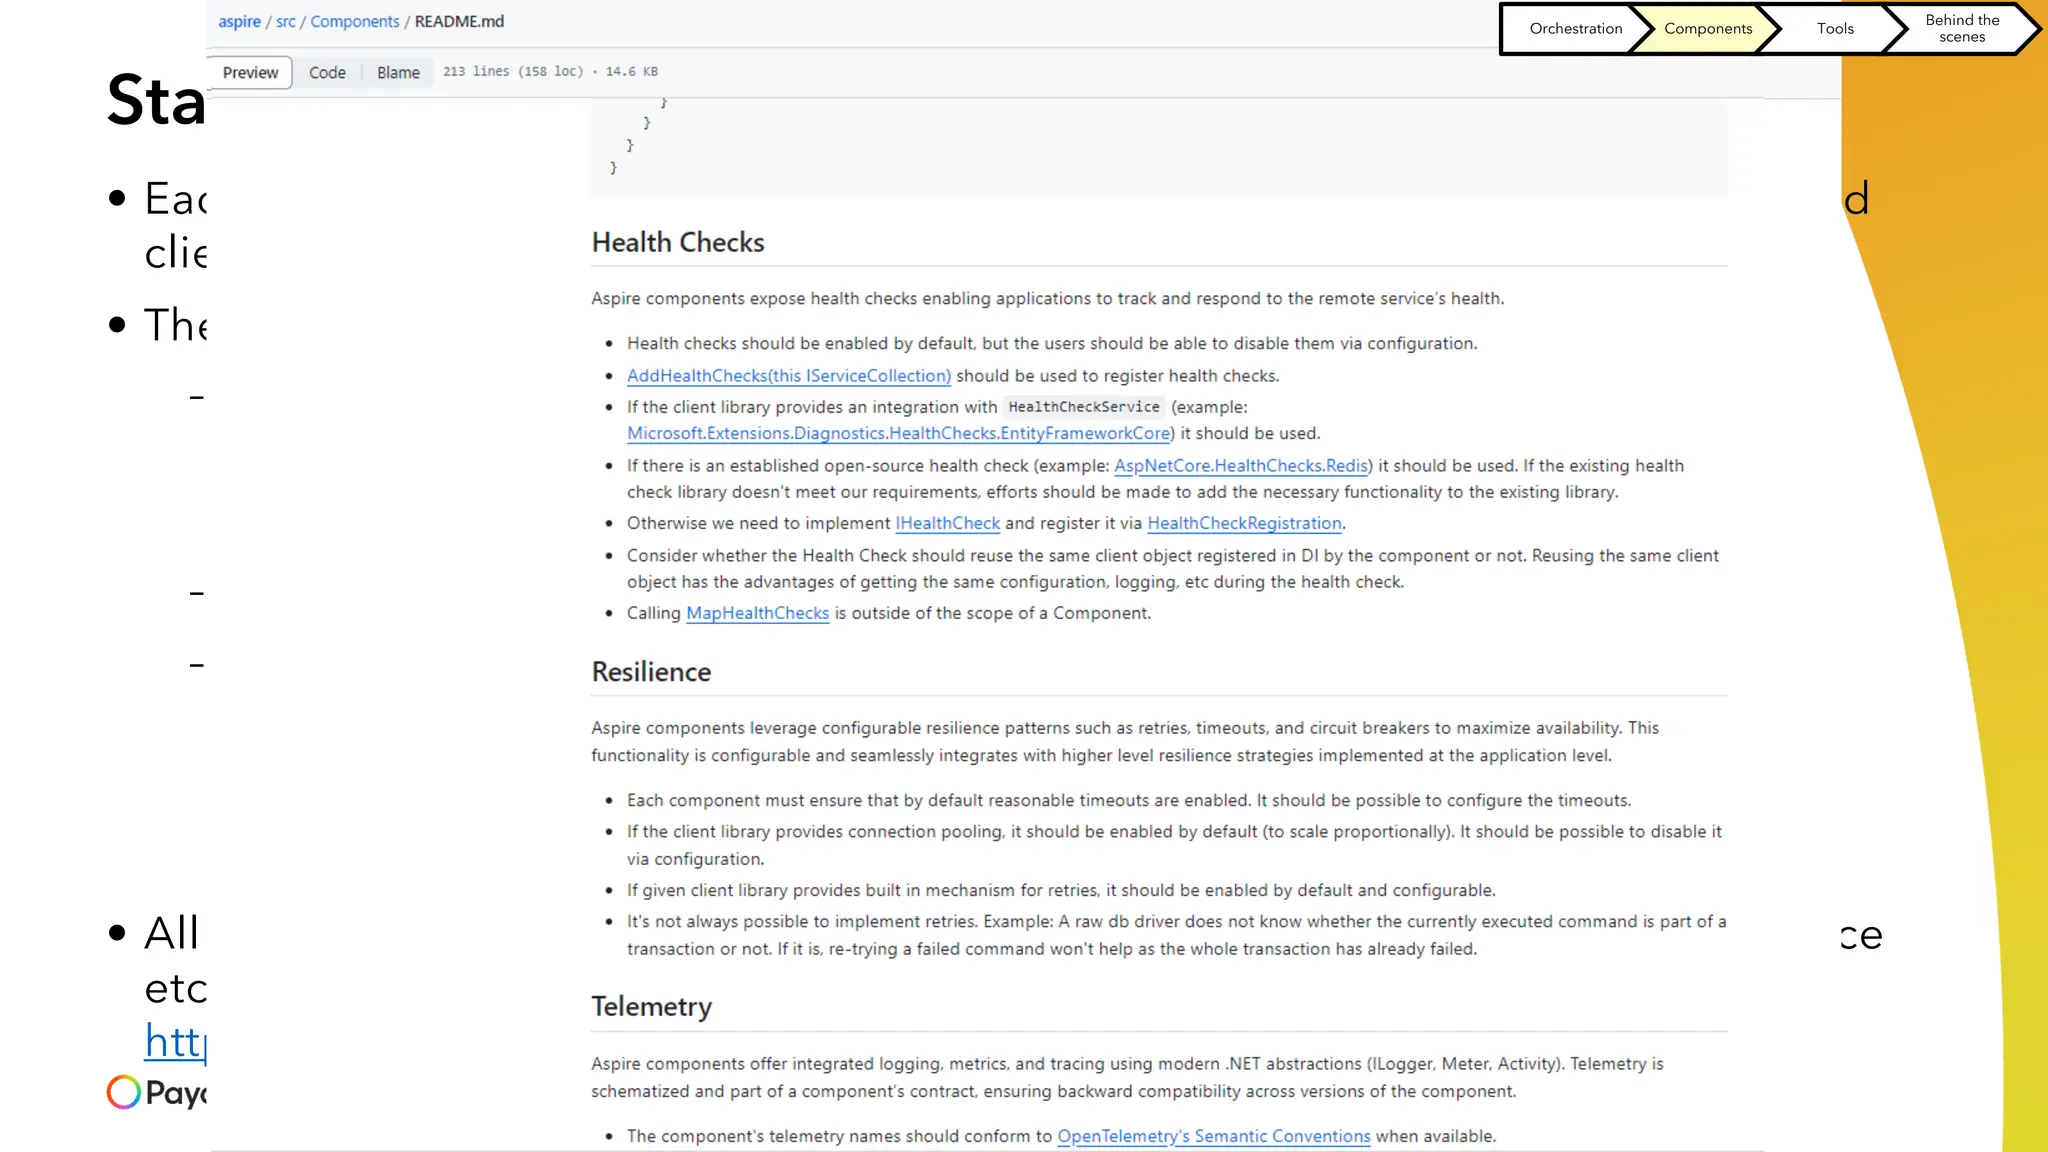
Task: Open Behind the scenes section
Action: click(x=1961, y=29)
